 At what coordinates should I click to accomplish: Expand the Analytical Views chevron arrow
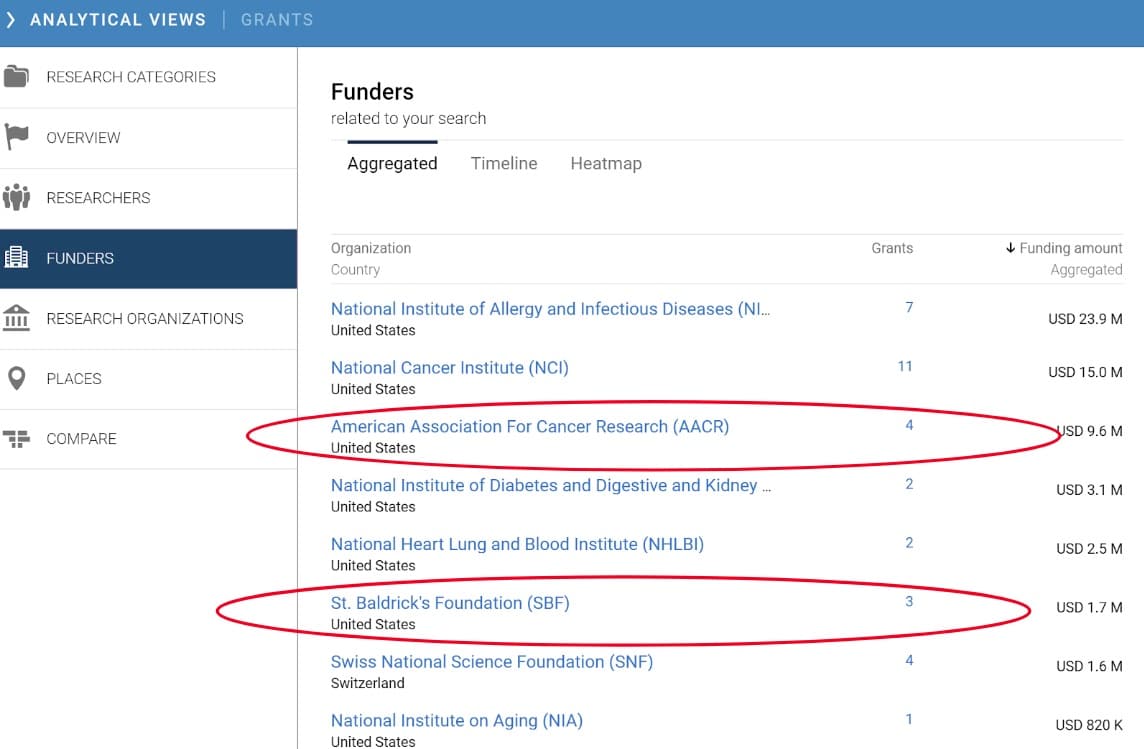click(x=11, y=20)
